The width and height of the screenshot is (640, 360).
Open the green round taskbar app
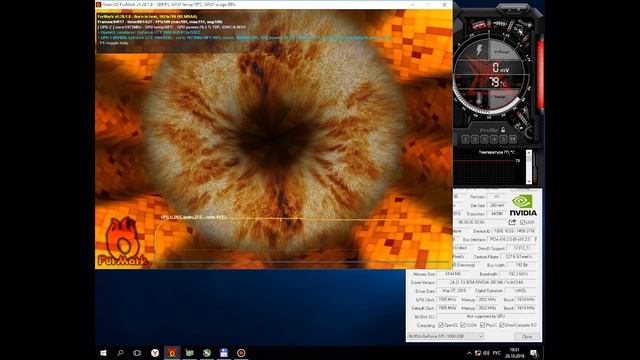[207, 353]
